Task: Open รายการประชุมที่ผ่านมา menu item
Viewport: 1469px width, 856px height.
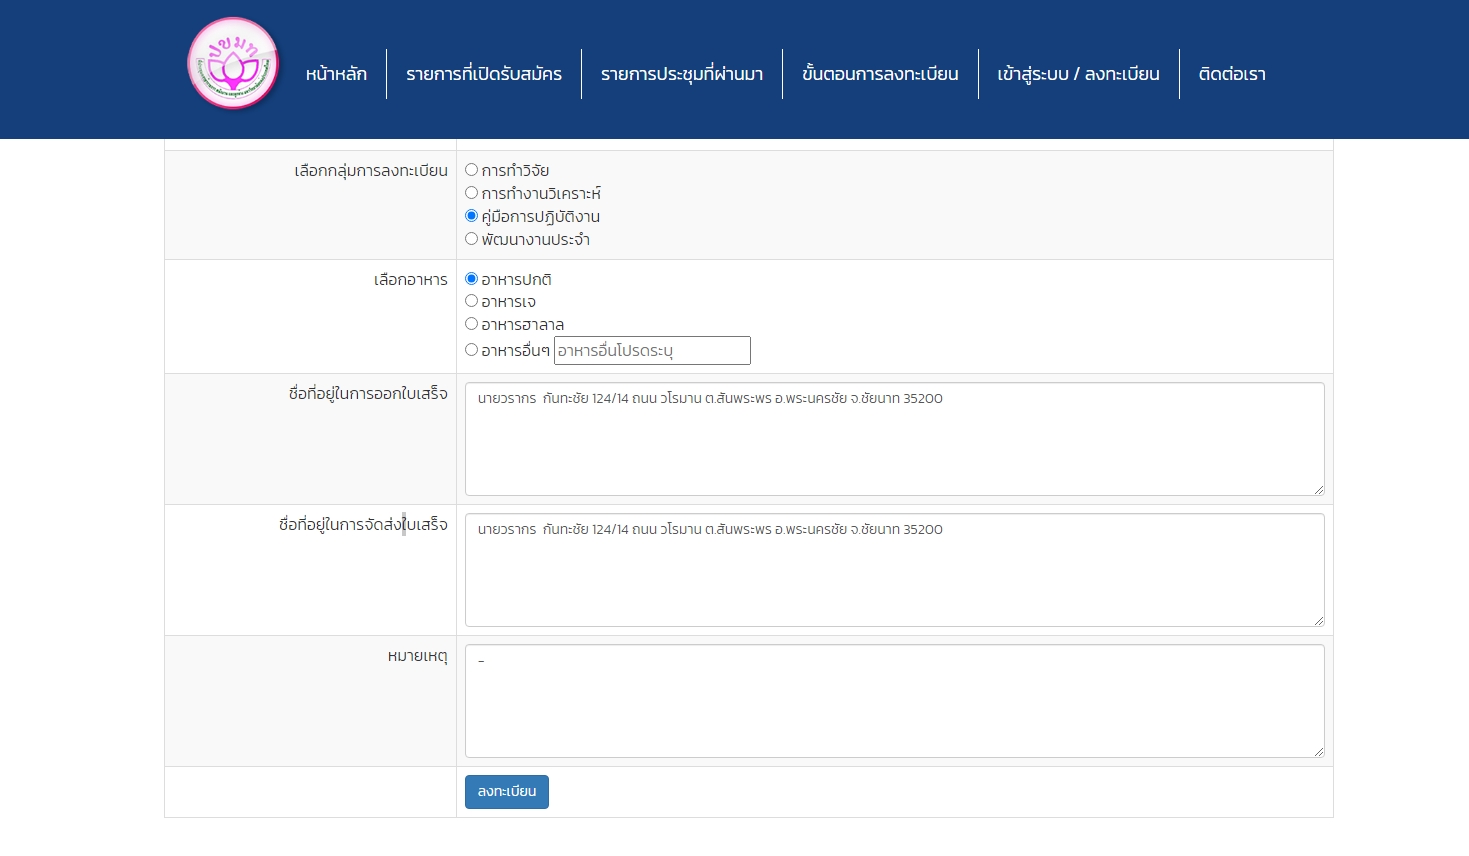Action: point(682,74)
